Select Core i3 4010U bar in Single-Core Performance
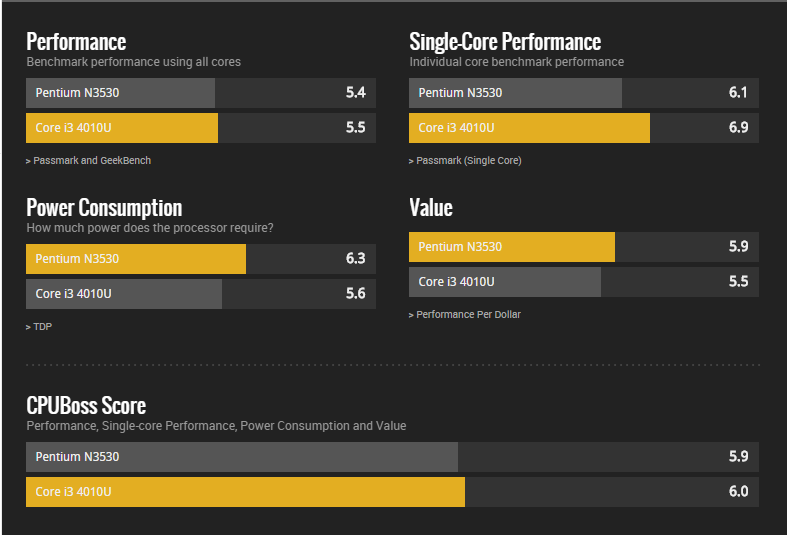The height and width of the screenshot is (535, 787). [583, 128]
